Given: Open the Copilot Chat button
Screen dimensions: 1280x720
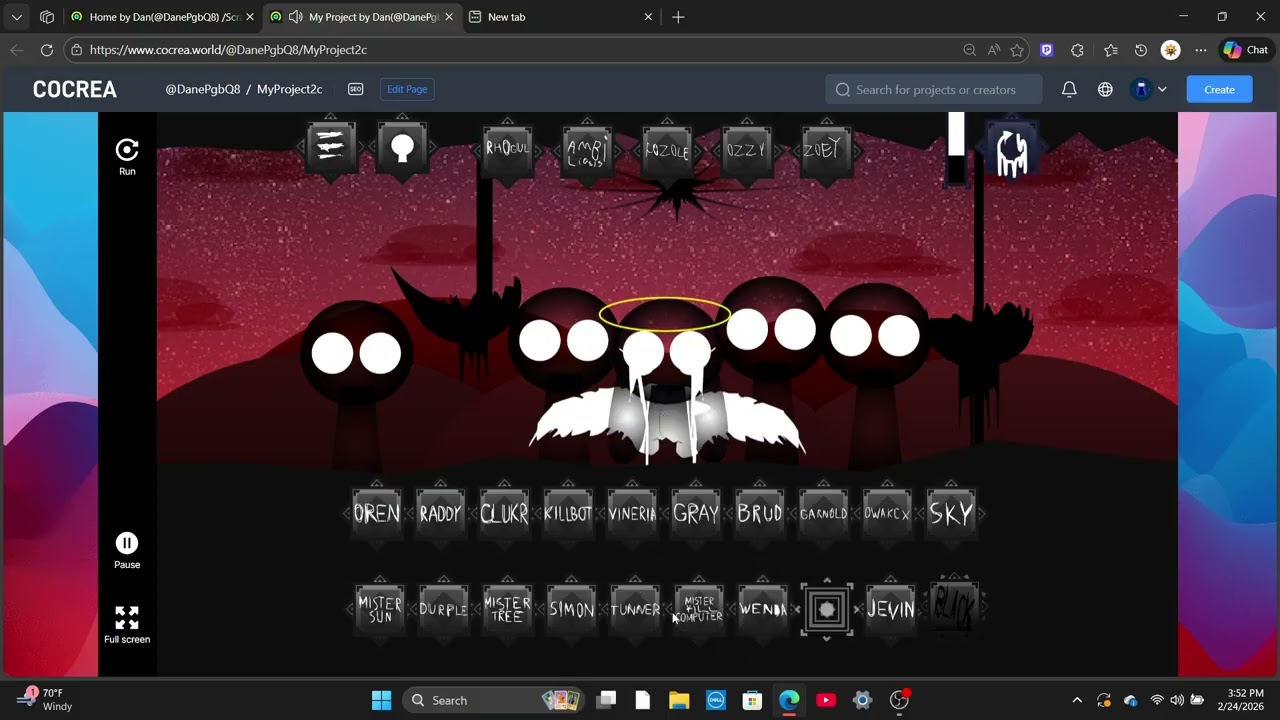Looking at the screenshot, I should click(1245, 50).
